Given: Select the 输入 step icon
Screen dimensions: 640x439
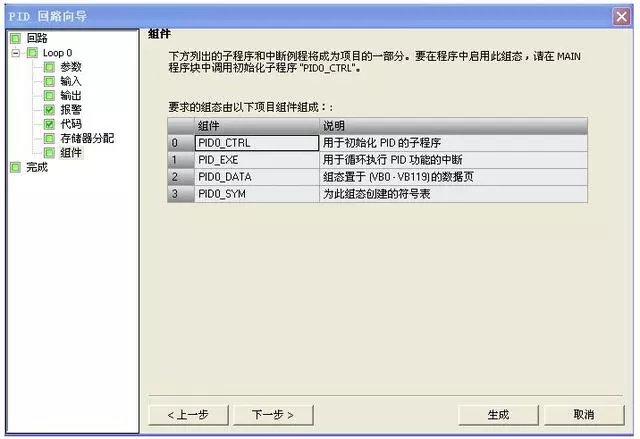Looking at the screenshot, I should [x=49, y=81].
